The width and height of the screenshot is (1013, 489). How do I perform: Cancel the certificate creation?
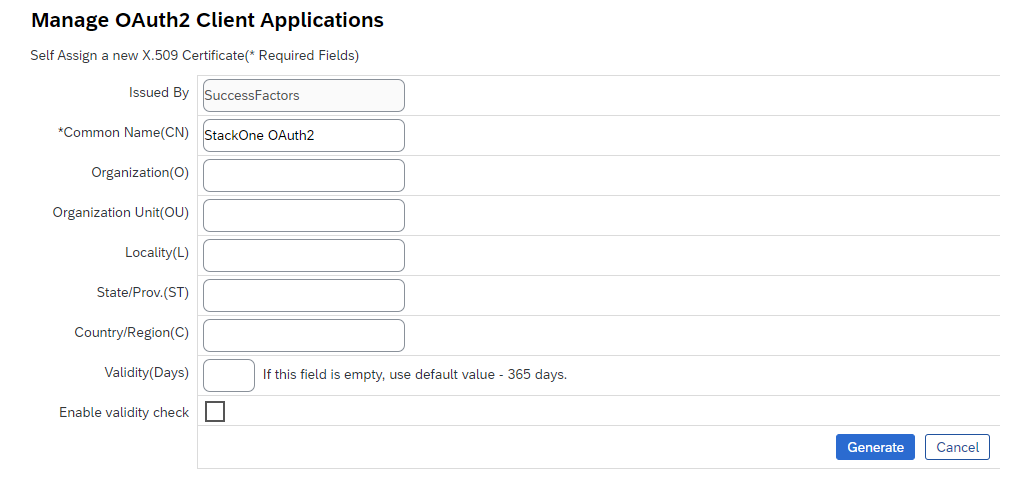[x=957, y=447]
